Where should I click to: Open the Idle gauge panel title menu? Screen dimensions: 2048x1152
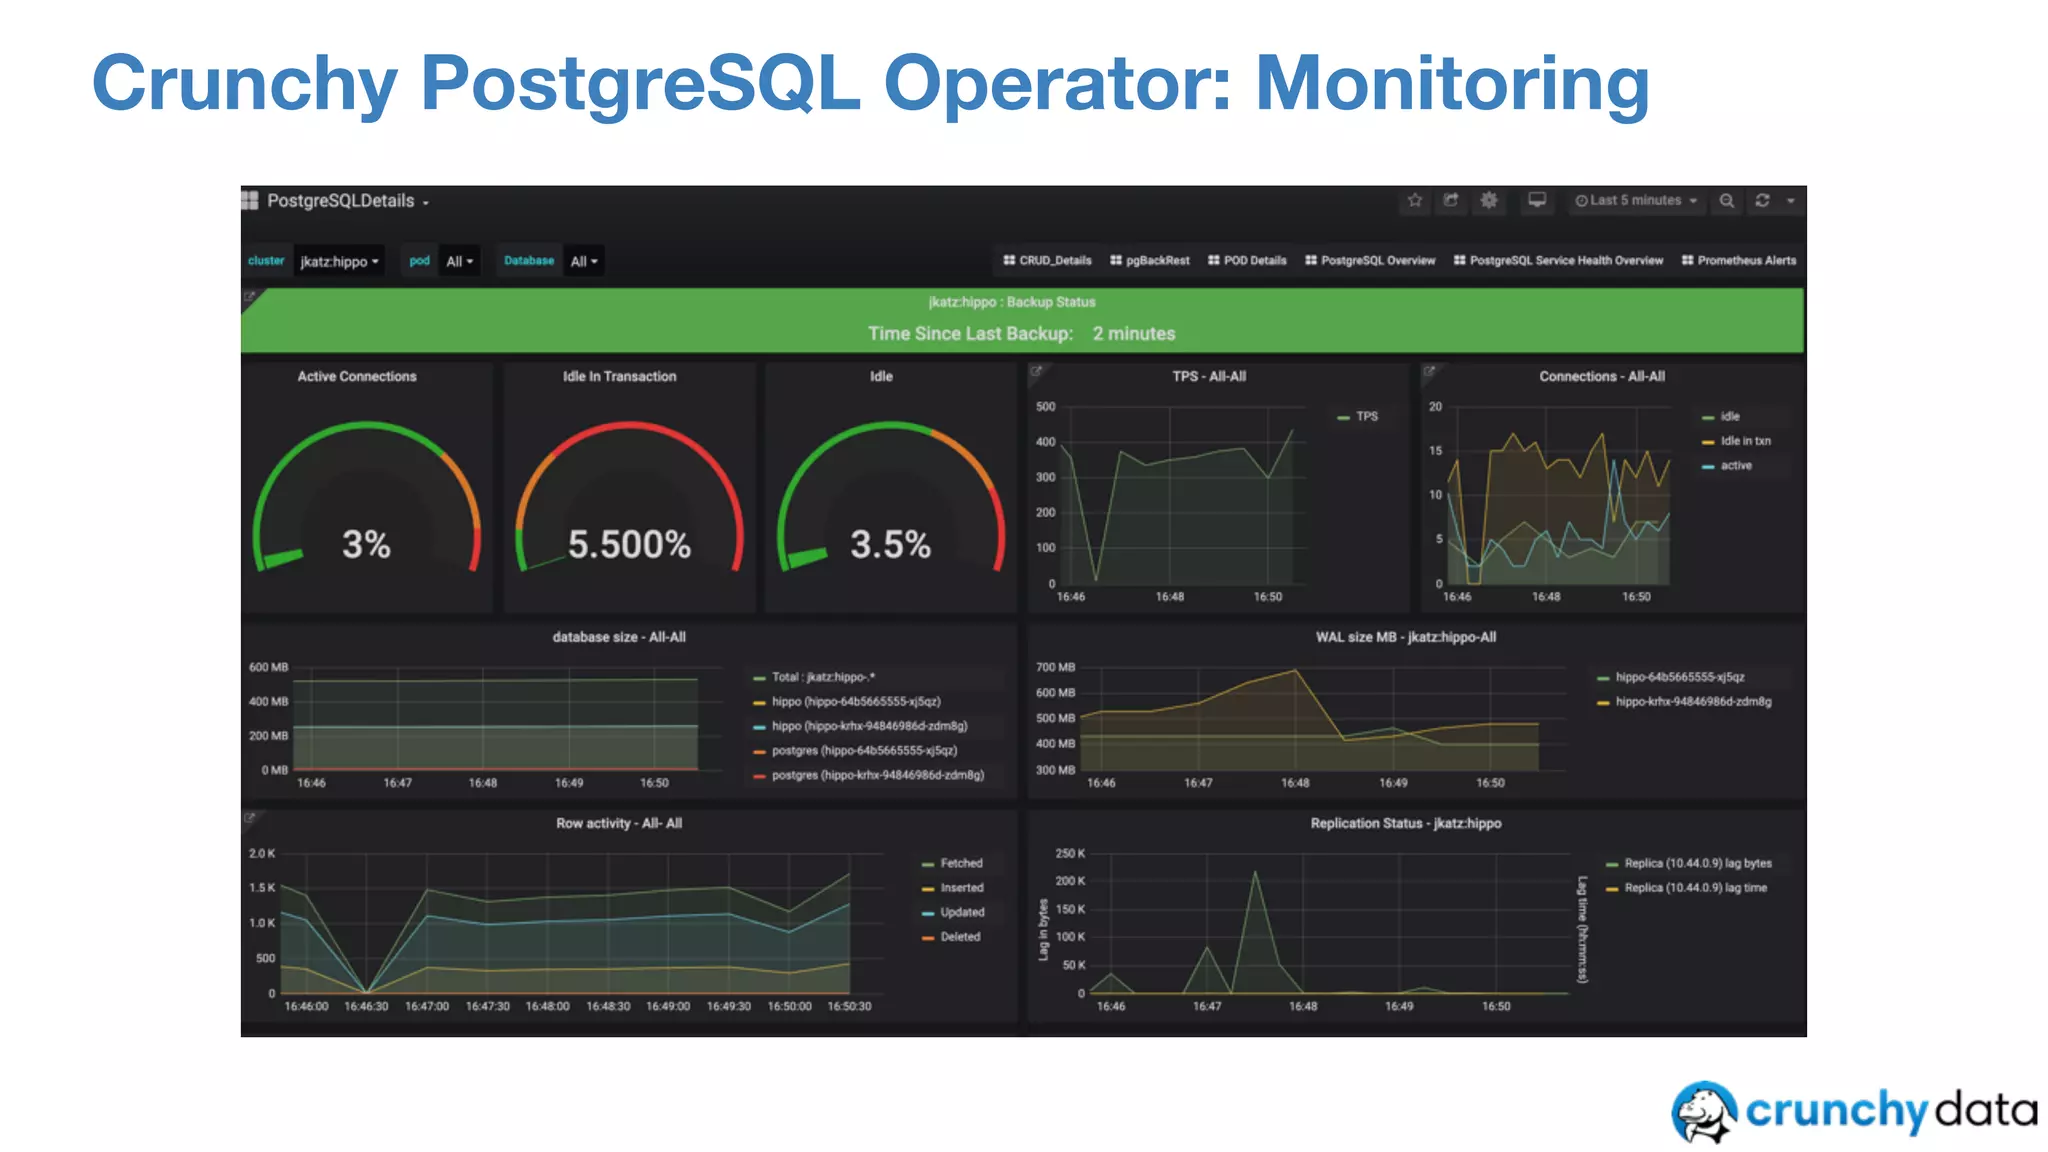click(881, 377)
